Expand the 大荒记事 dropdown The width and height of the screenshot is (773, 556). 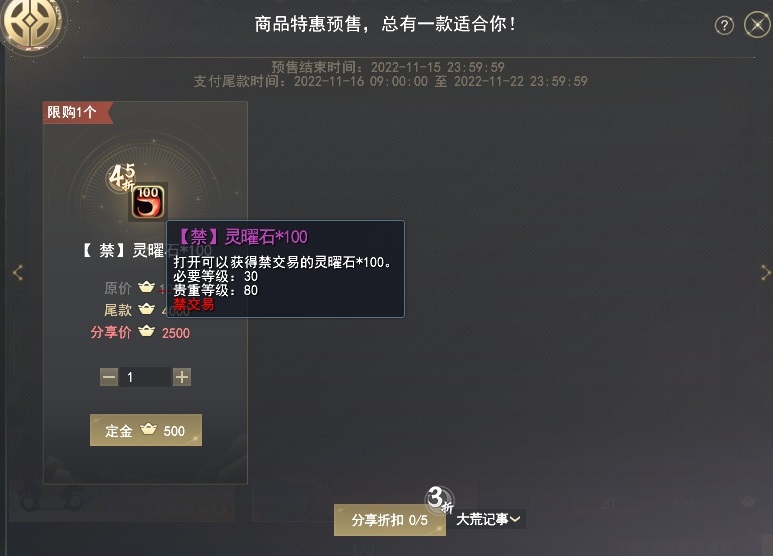pos(488,520)
